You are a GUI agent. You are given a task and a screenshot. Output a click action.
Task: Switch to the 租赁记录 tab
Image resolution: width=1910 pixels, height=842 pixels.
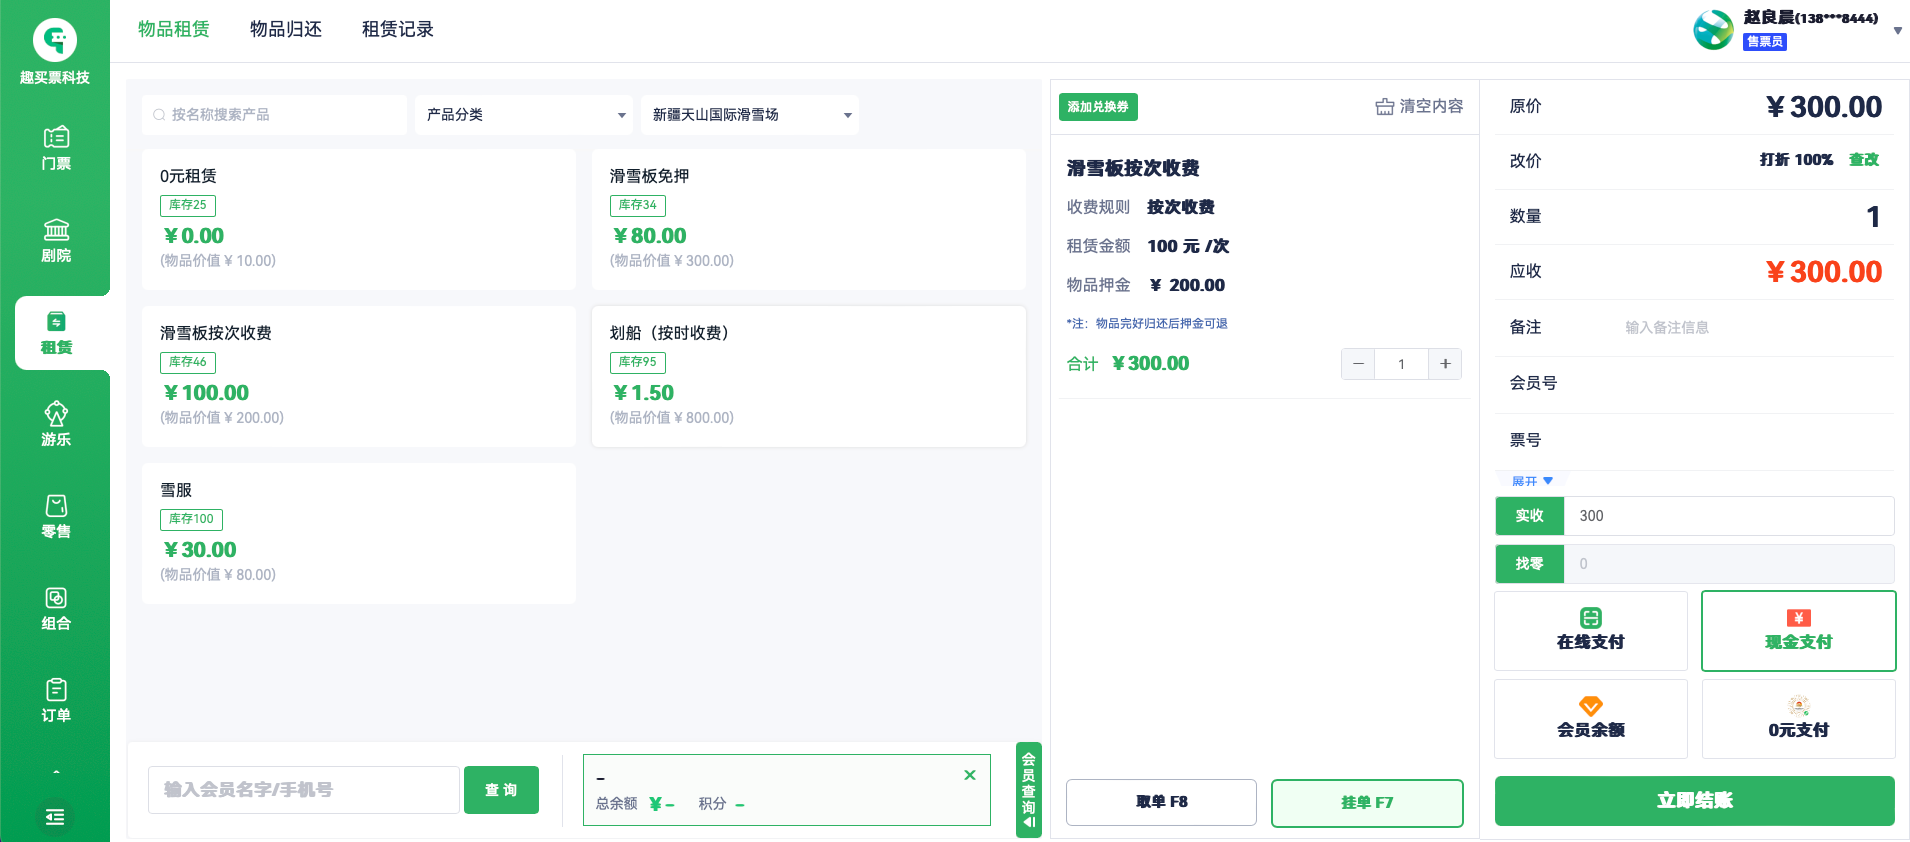coord(398,29)
